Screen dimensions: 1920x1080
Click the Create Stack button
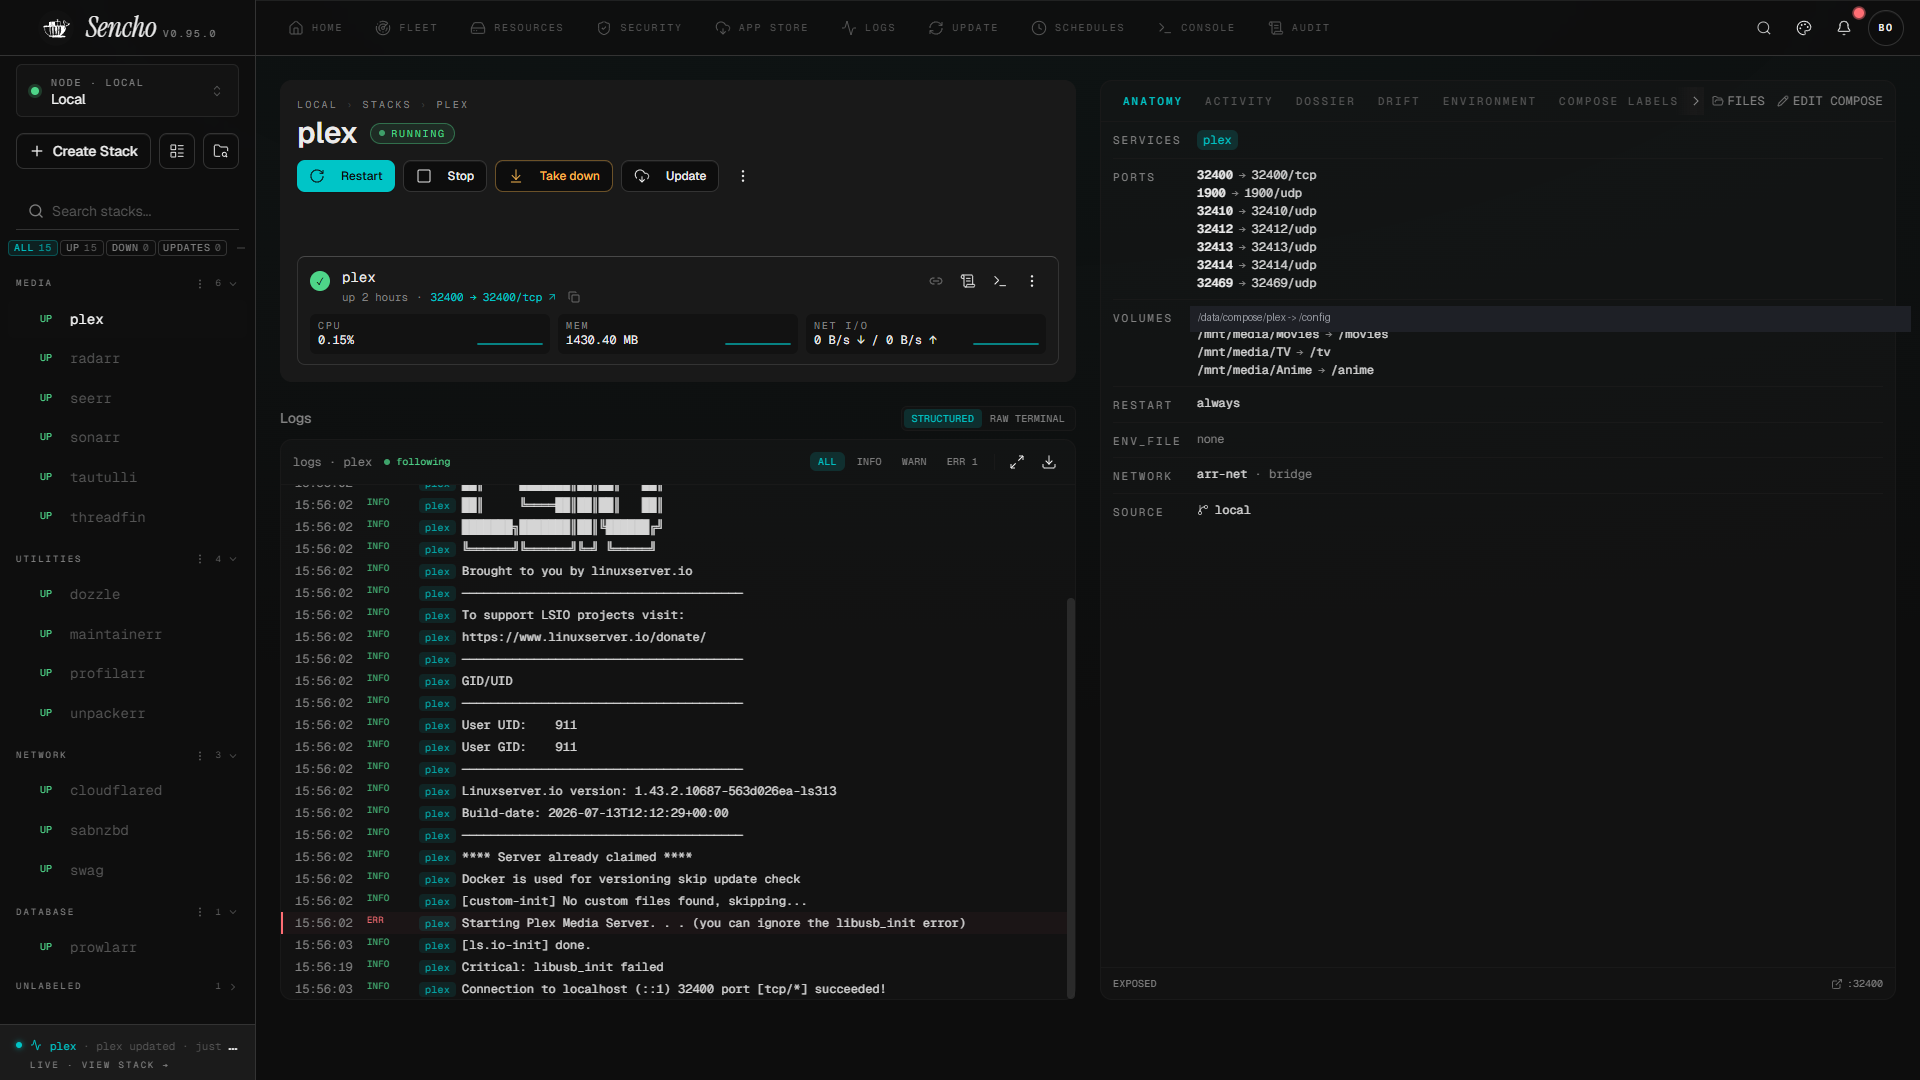[x=84, y=151]
